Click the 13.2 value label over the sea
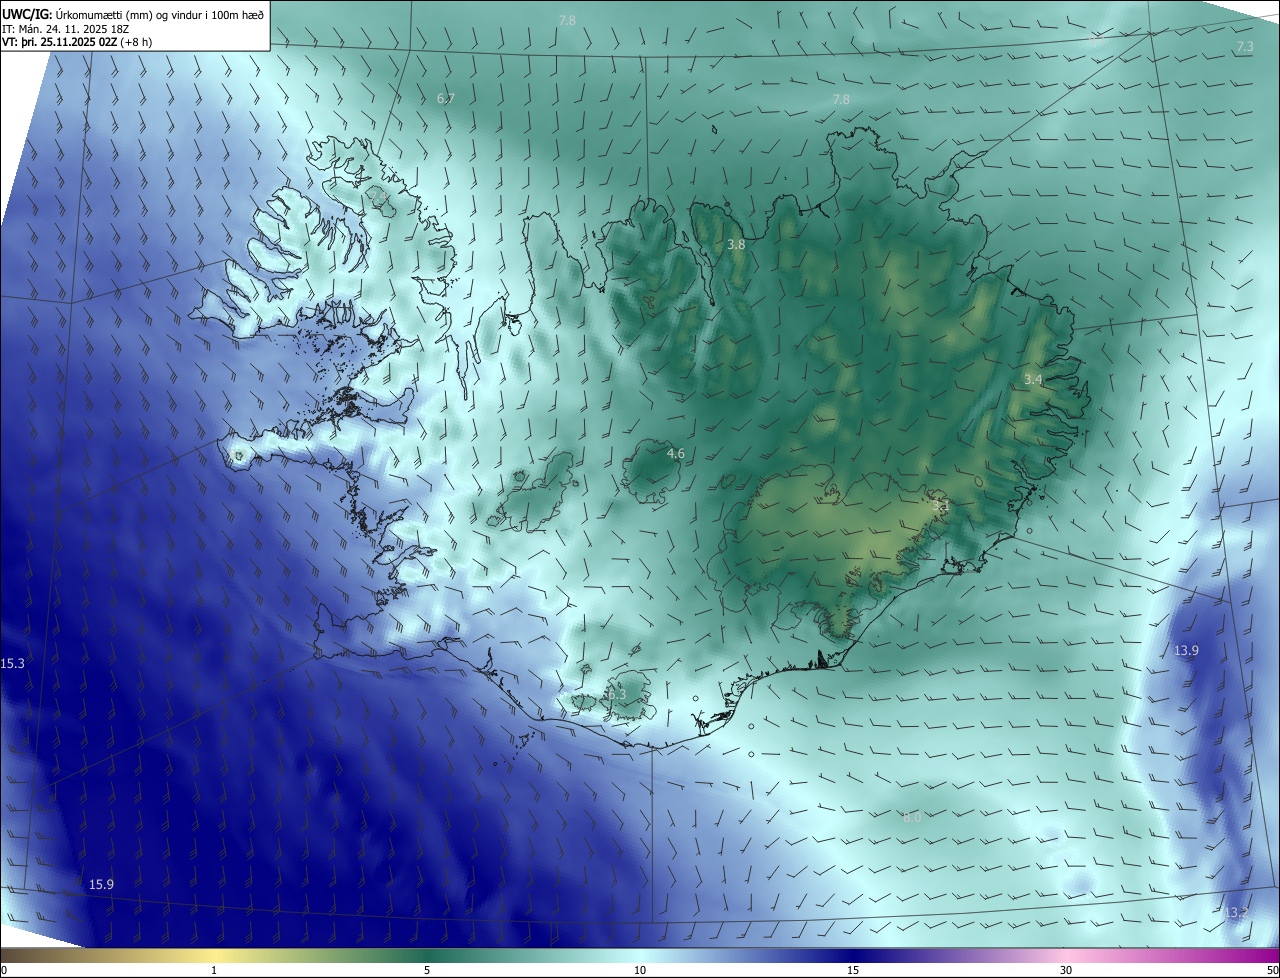The height and width of the screenshot is (978, 1280). (x=1236, y=912)
